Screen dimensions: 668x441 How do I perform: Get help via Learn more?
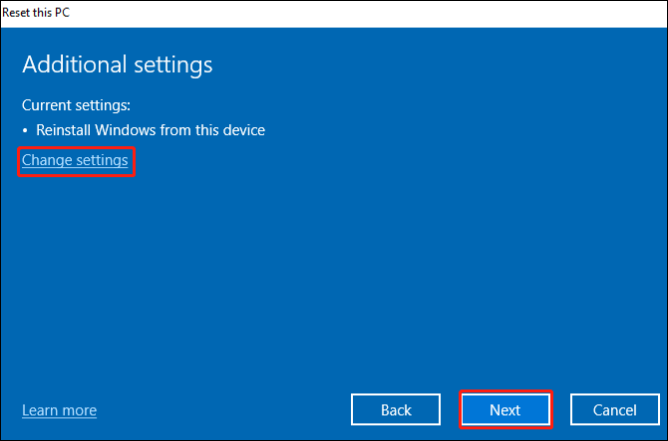pos(59,410)
